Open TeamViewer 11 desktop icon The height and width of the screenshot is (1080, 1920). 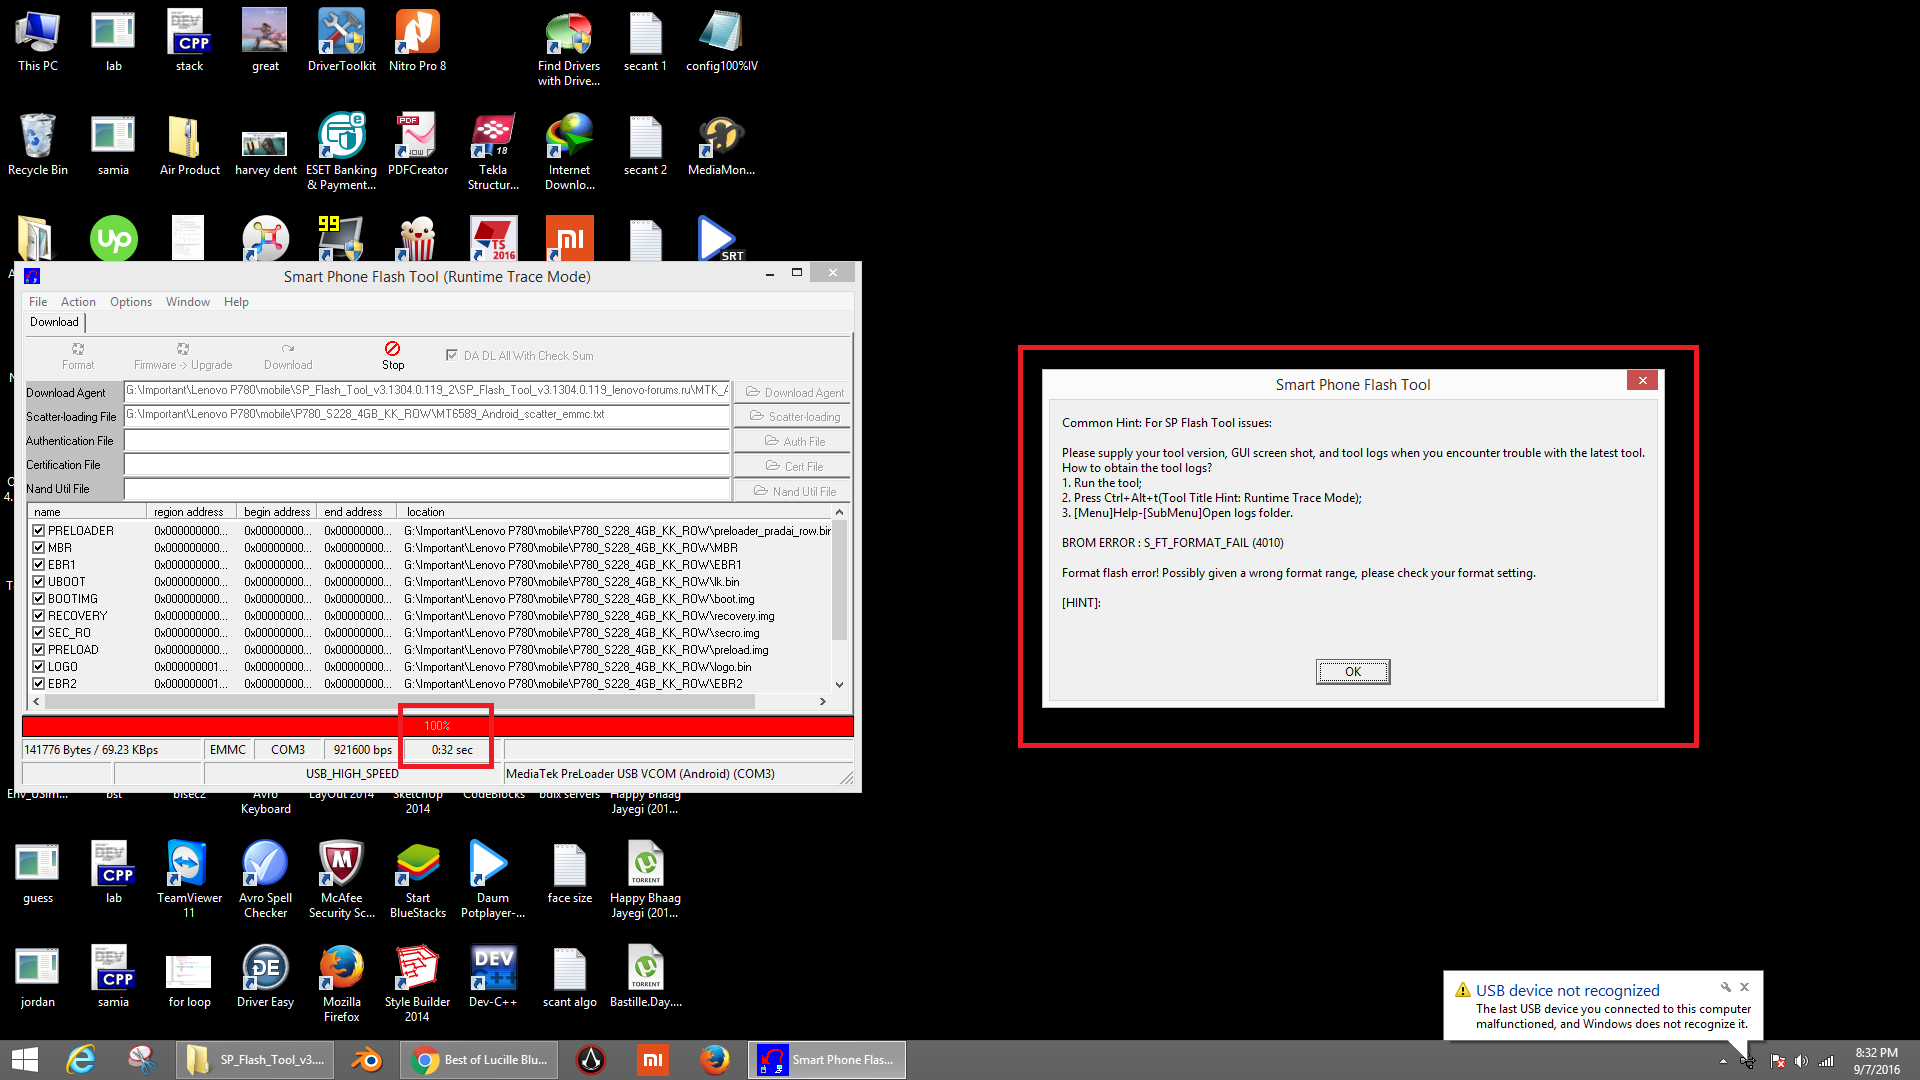189,880
